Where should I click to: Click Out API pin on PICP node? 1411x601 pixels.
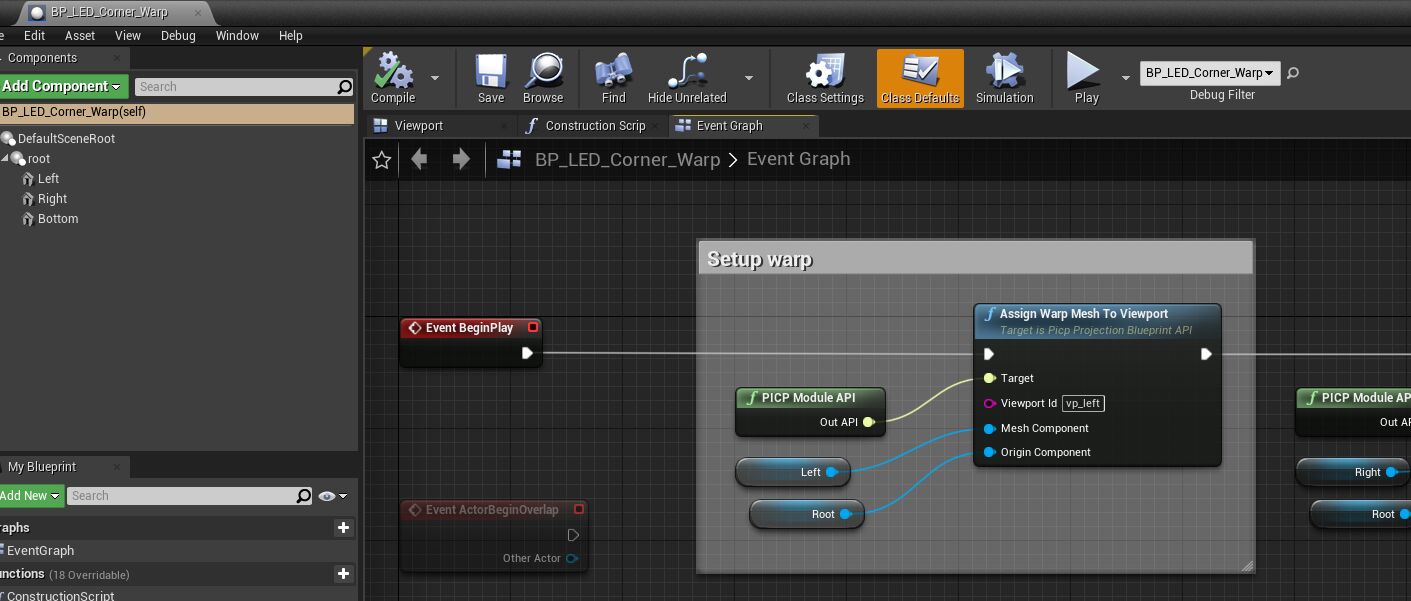point(869,422)
